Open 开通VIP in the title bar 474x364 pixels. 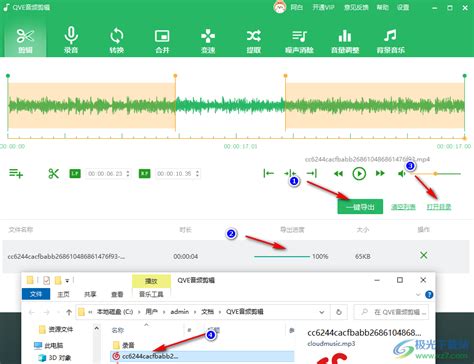pos(323,7)
